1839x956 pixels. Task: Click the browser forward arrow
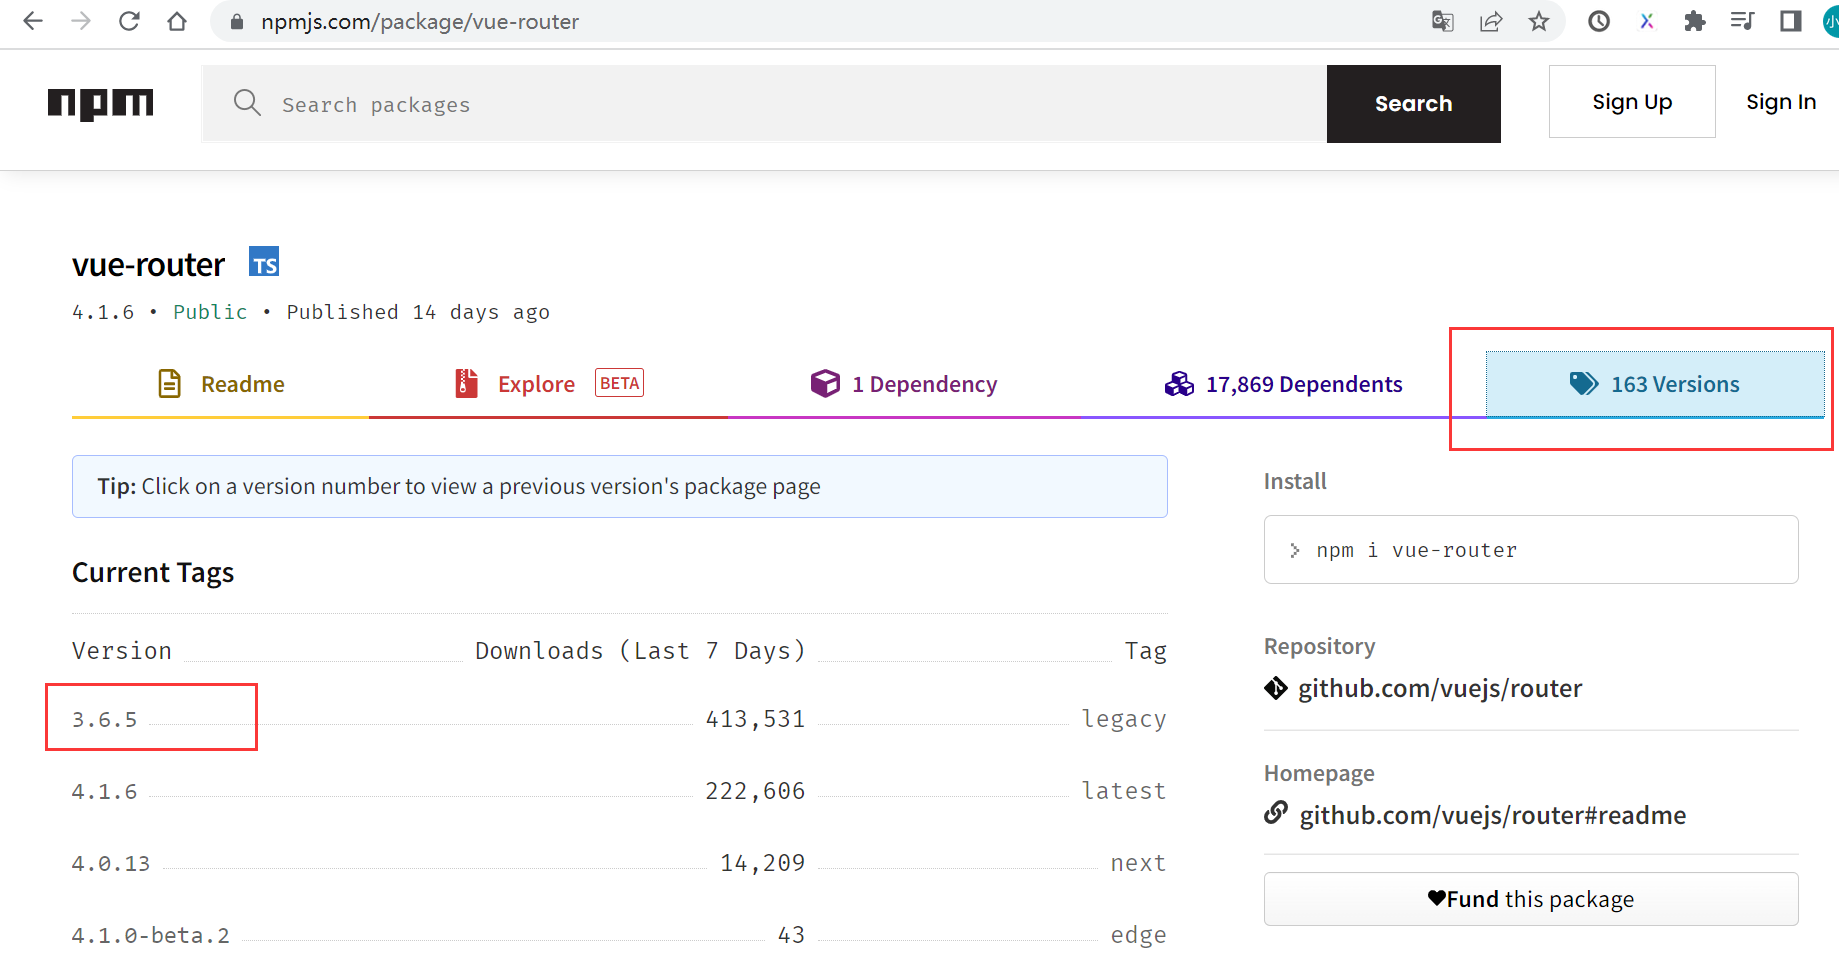coord(81,21)
